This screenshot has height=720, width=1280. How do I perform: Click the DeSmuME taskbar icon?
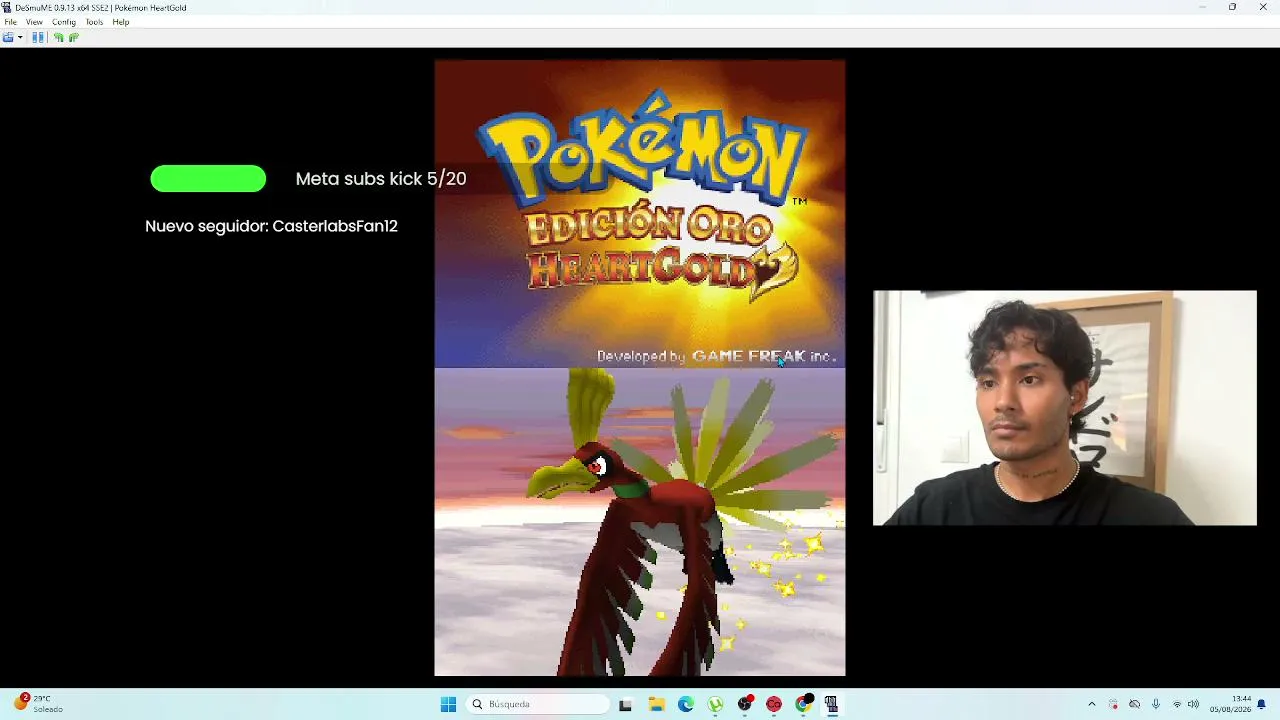(831, 704)
